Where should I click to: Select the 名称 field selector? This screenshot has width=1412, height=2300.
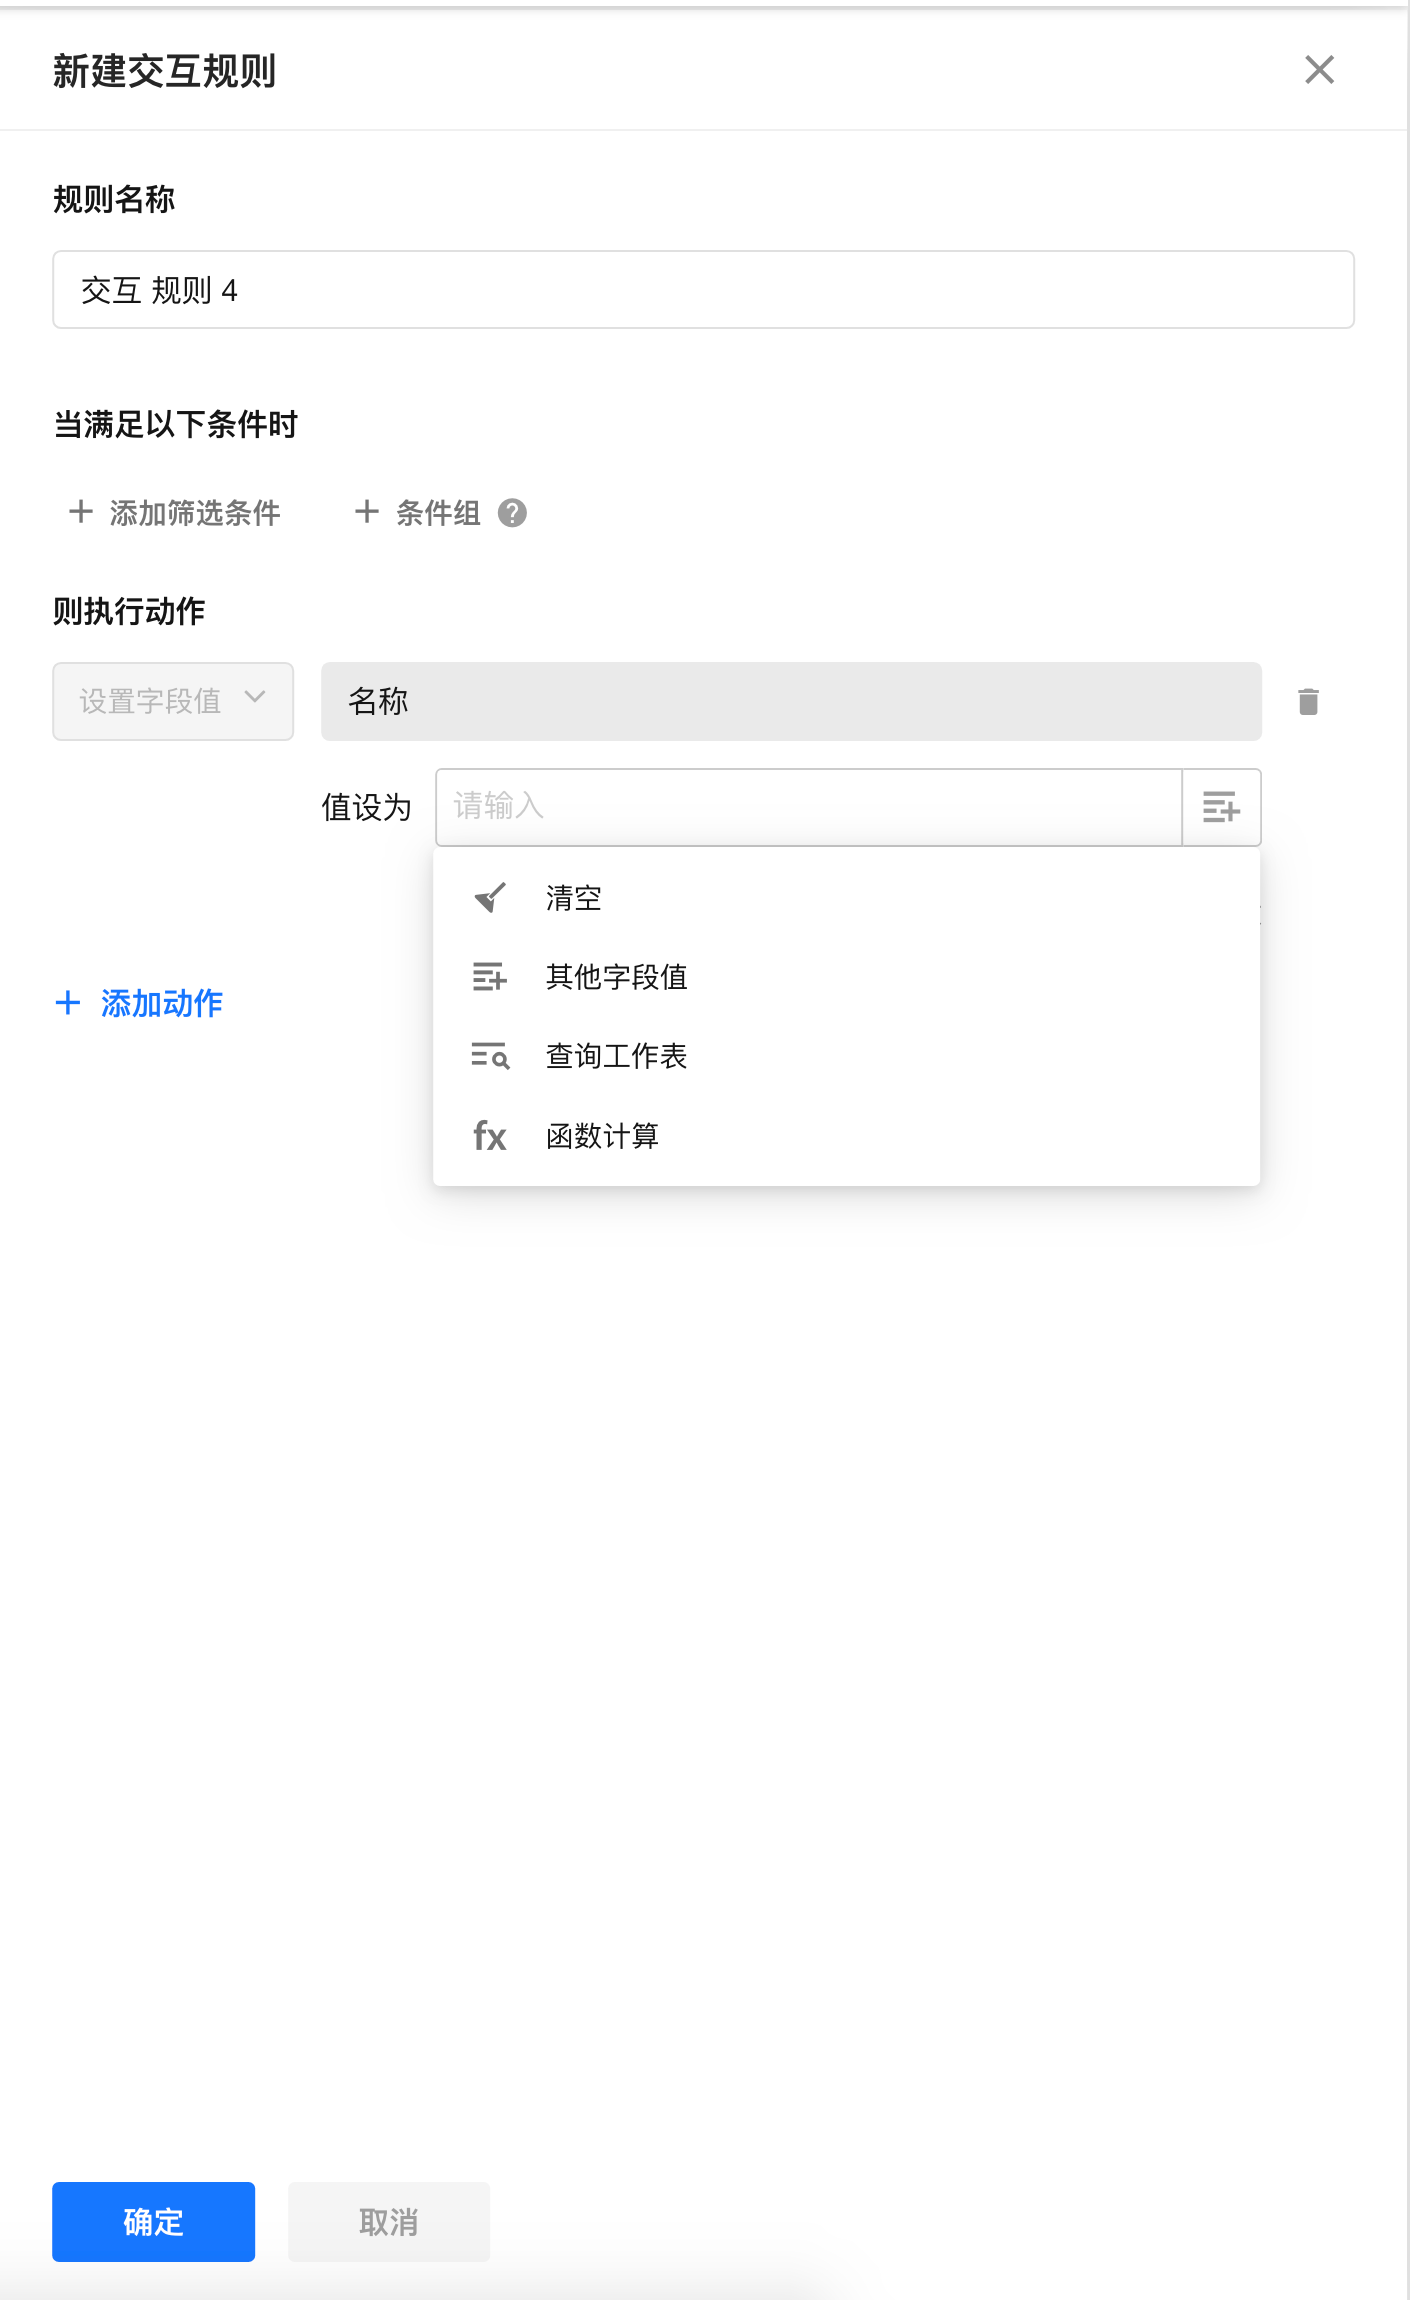(790, 702)
